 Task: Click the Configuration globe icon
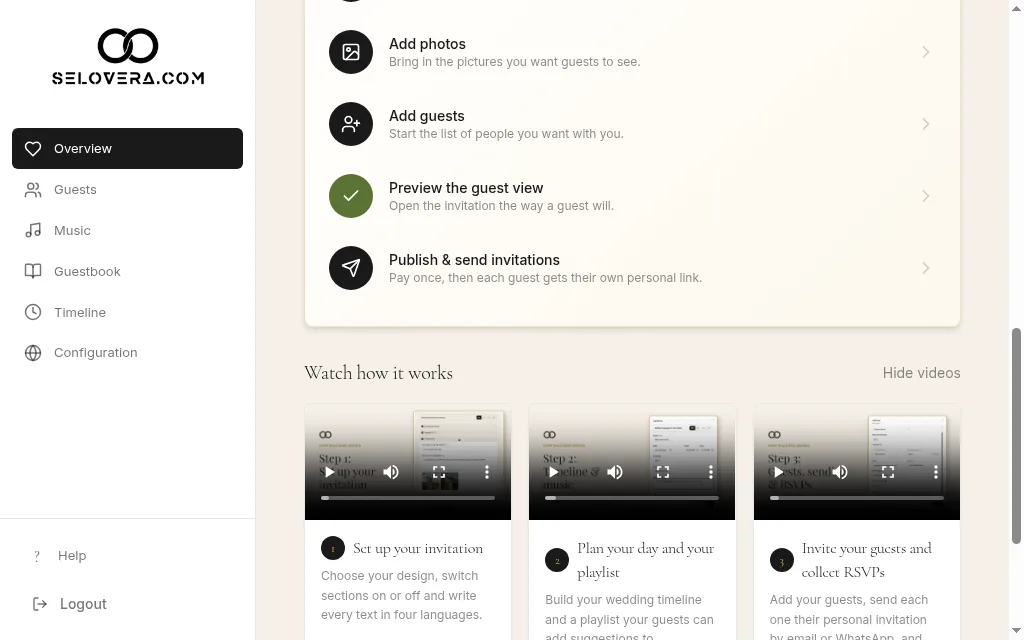point(33,353)
